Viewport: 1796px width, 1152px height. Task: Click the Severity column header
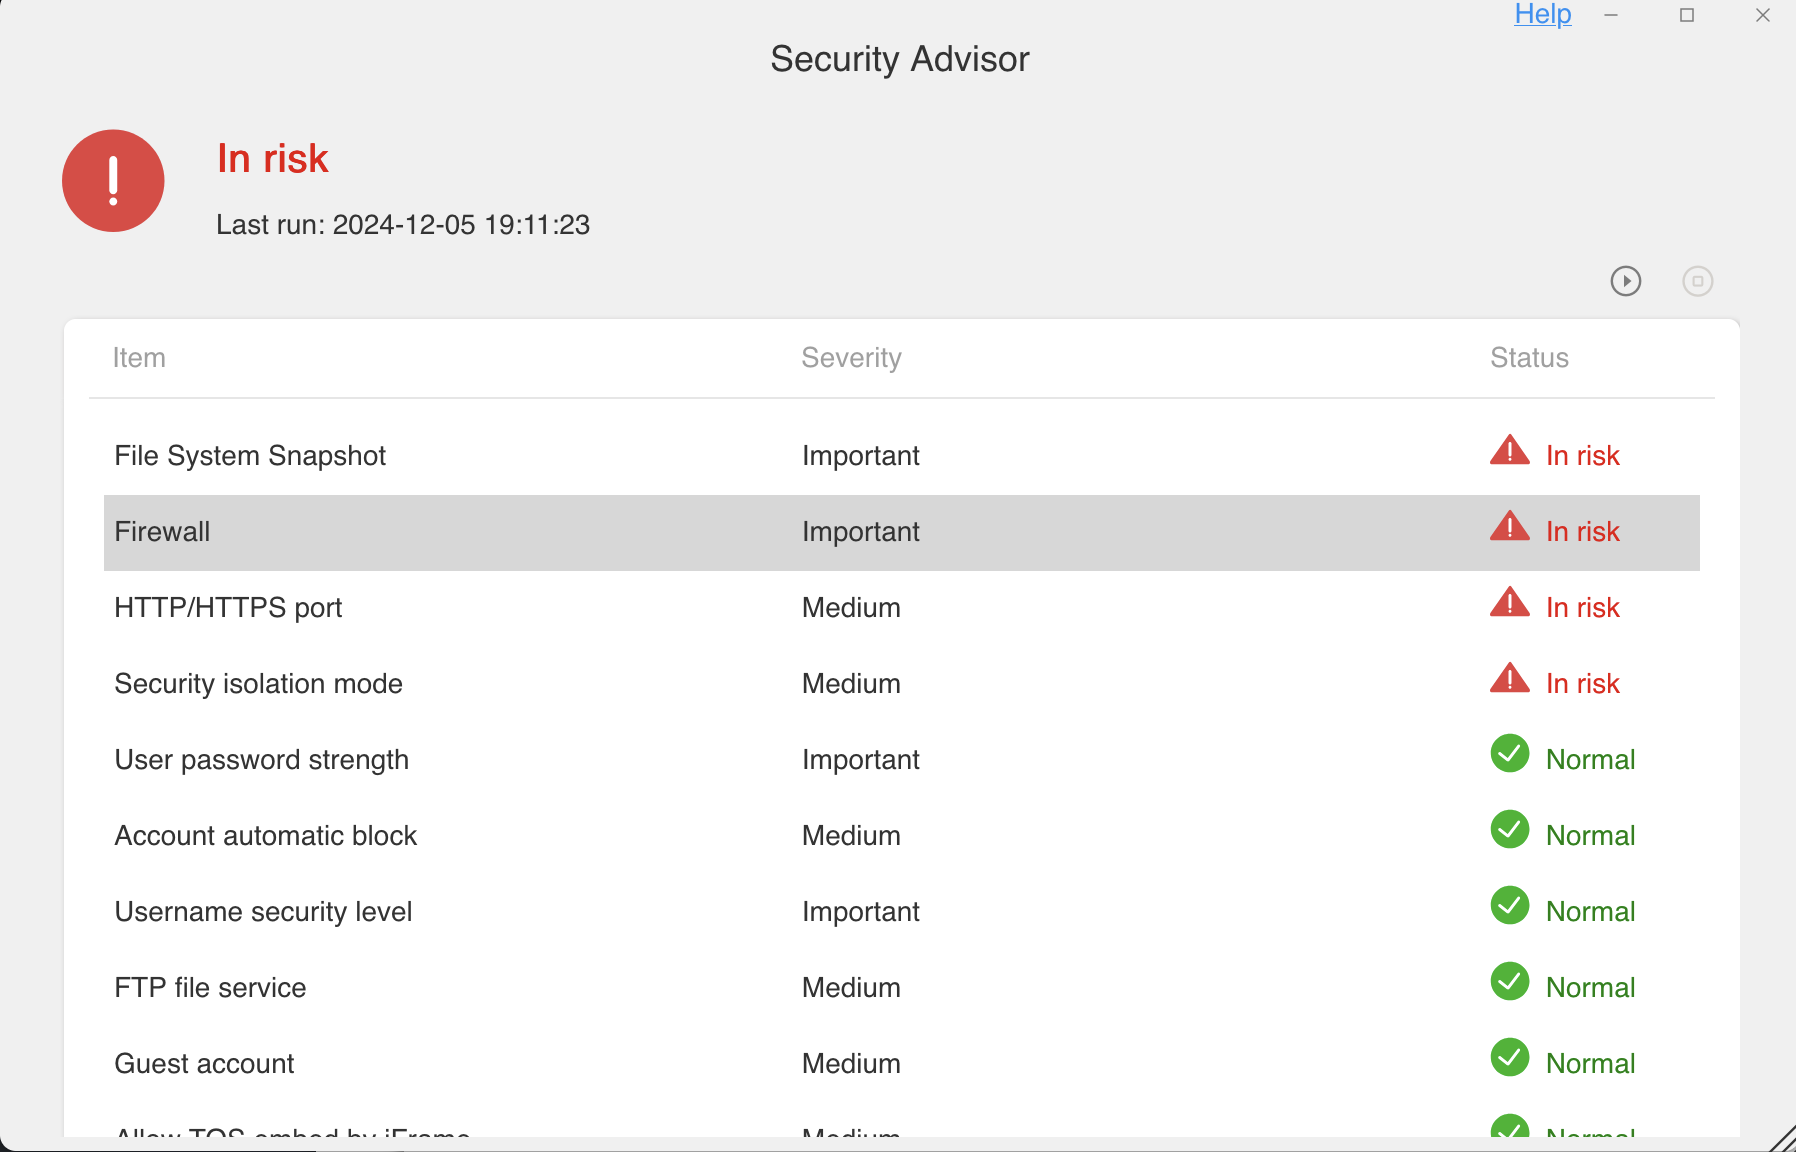(x=851, y=357)
